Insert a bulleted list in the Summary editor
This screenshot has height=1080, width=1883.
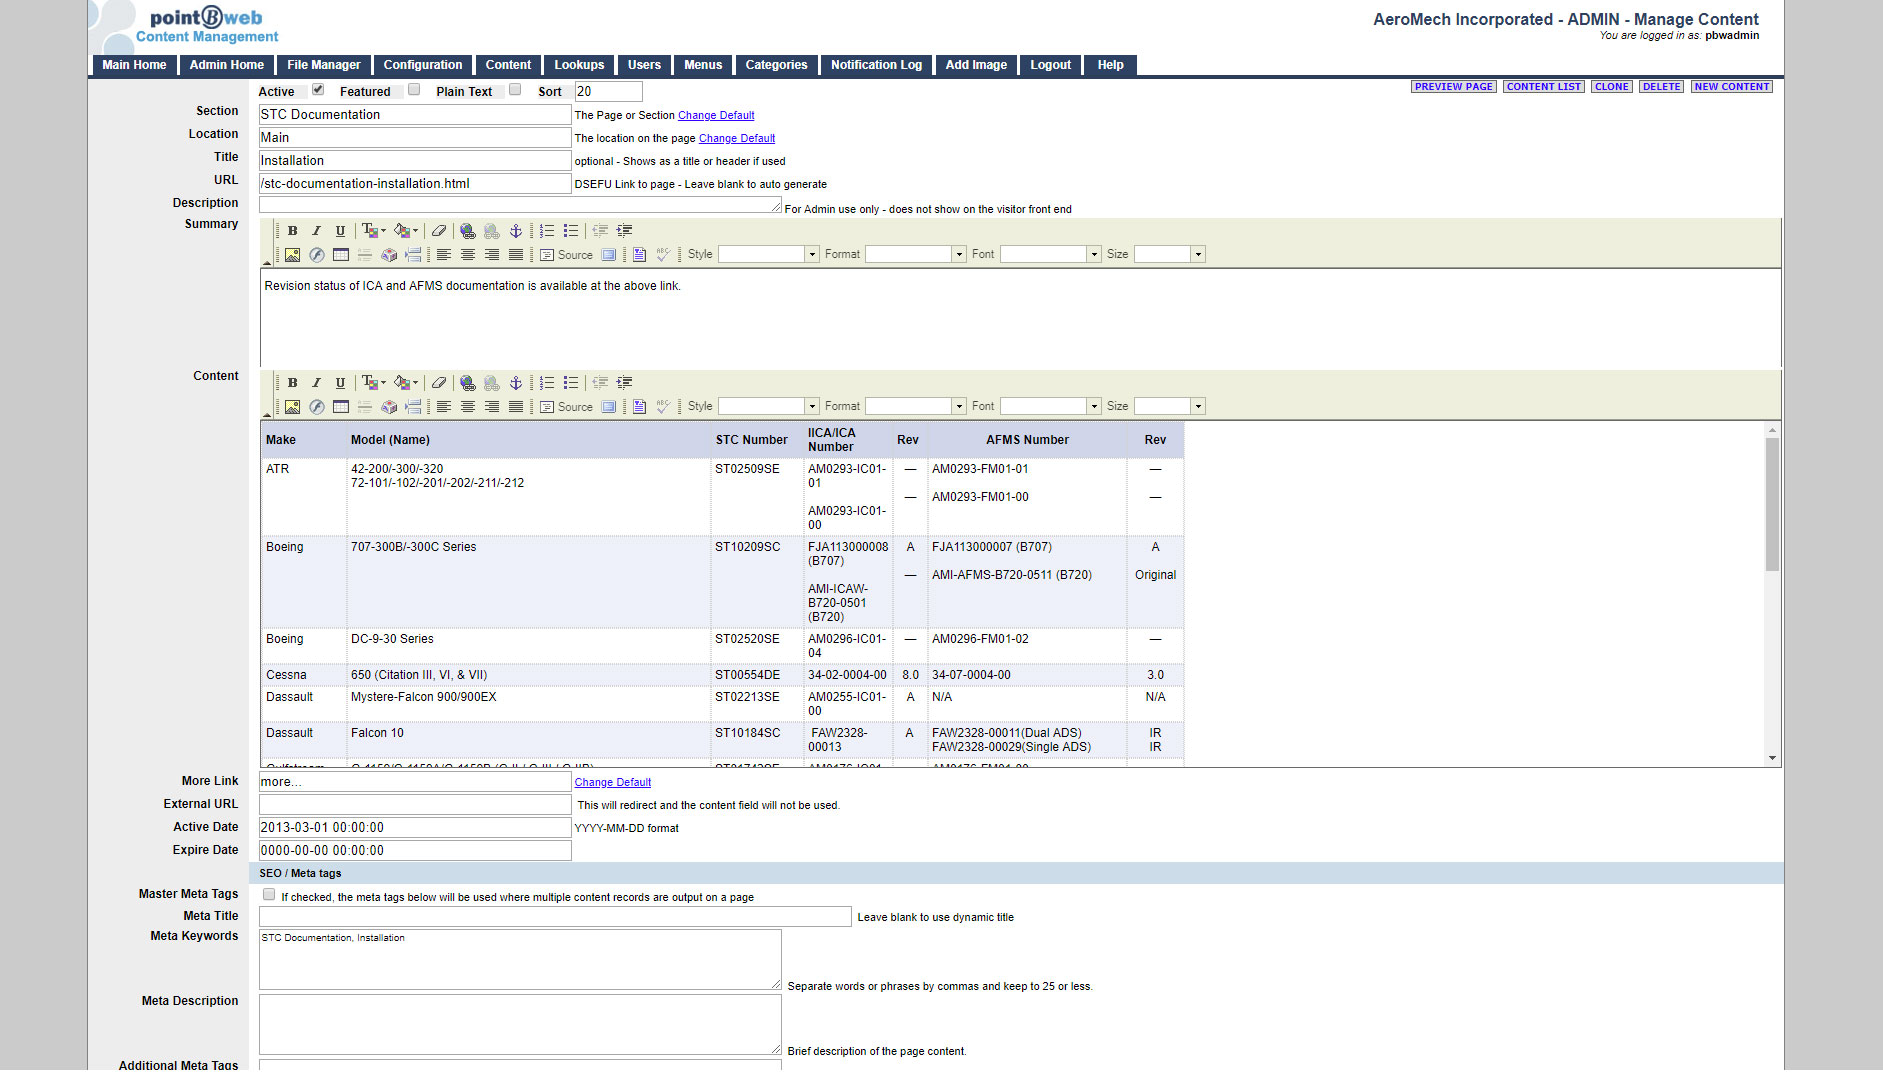tap(571, 231)
